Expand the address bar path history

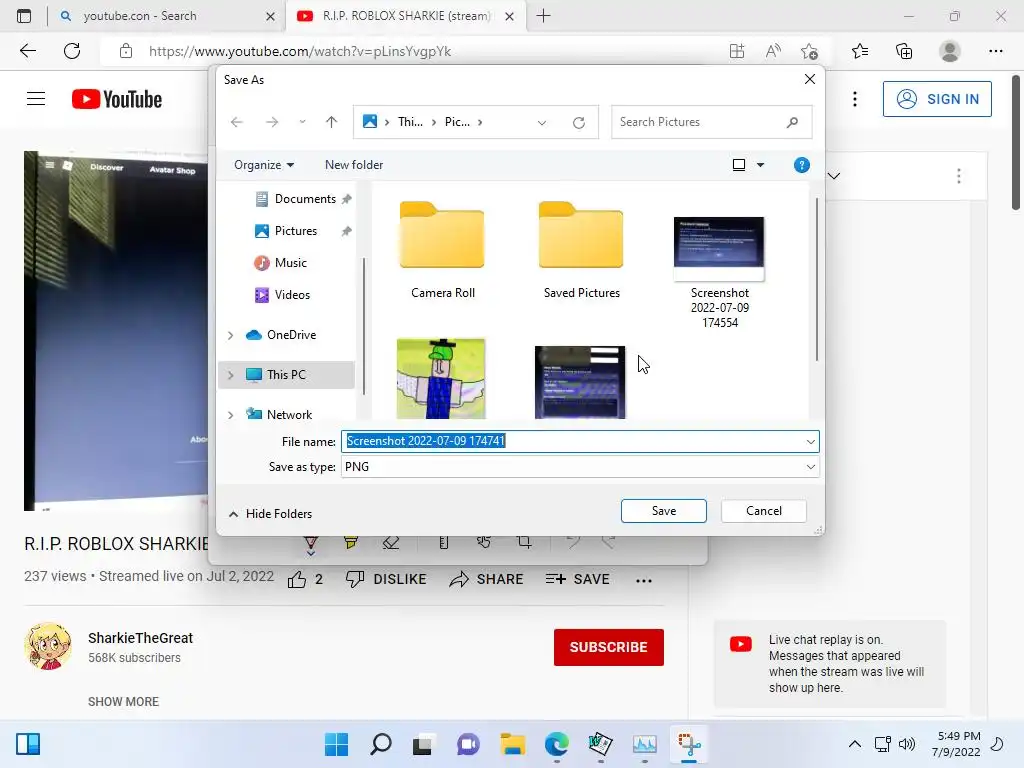coord(541,123)
